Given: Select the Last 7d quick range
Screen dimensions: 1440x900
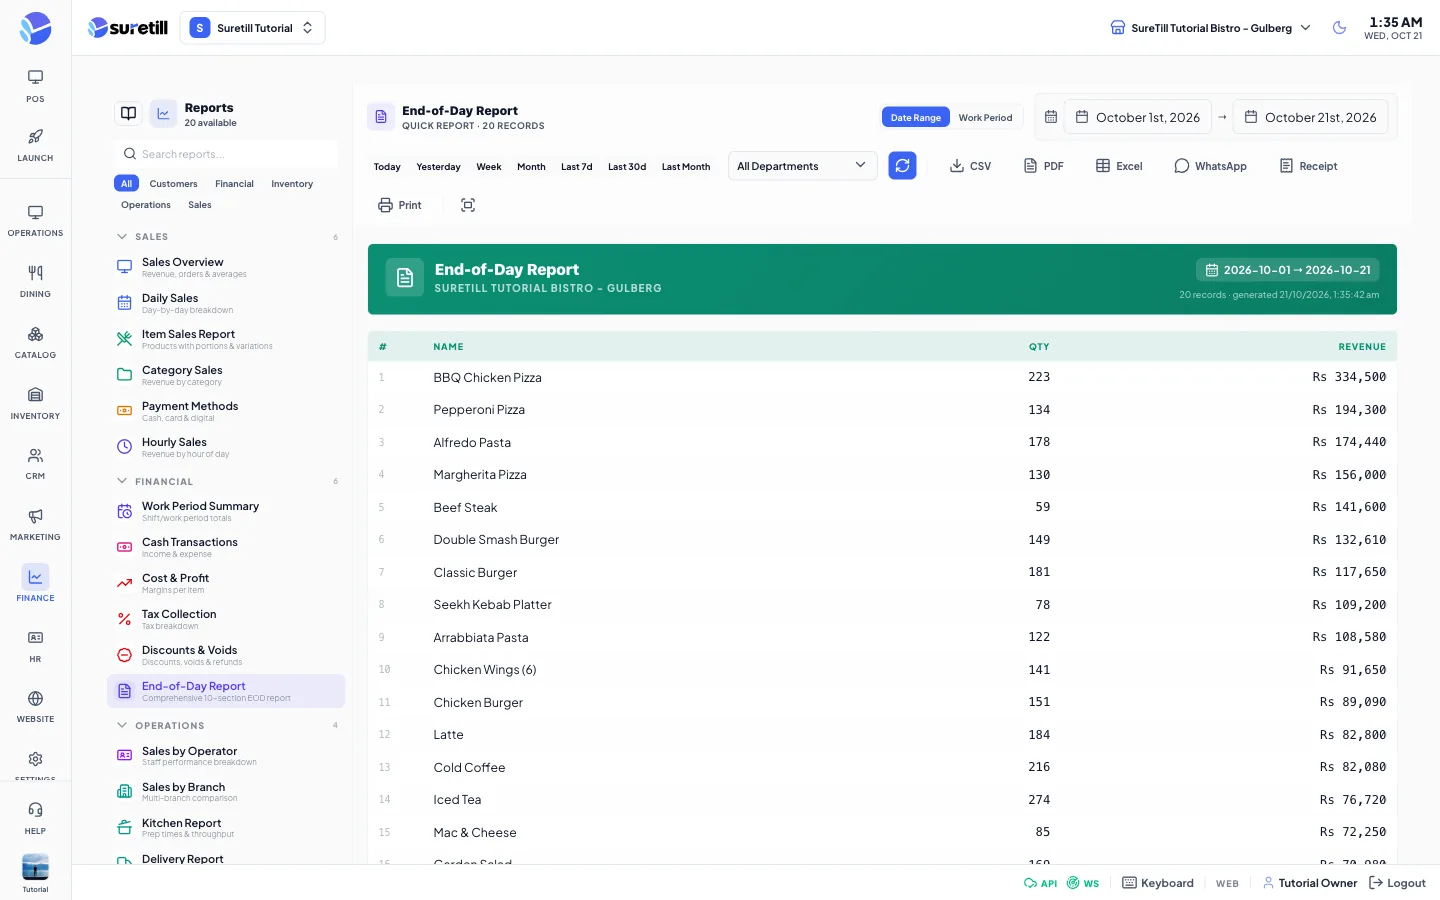Looking at the screenshot, I should (576, 167).
